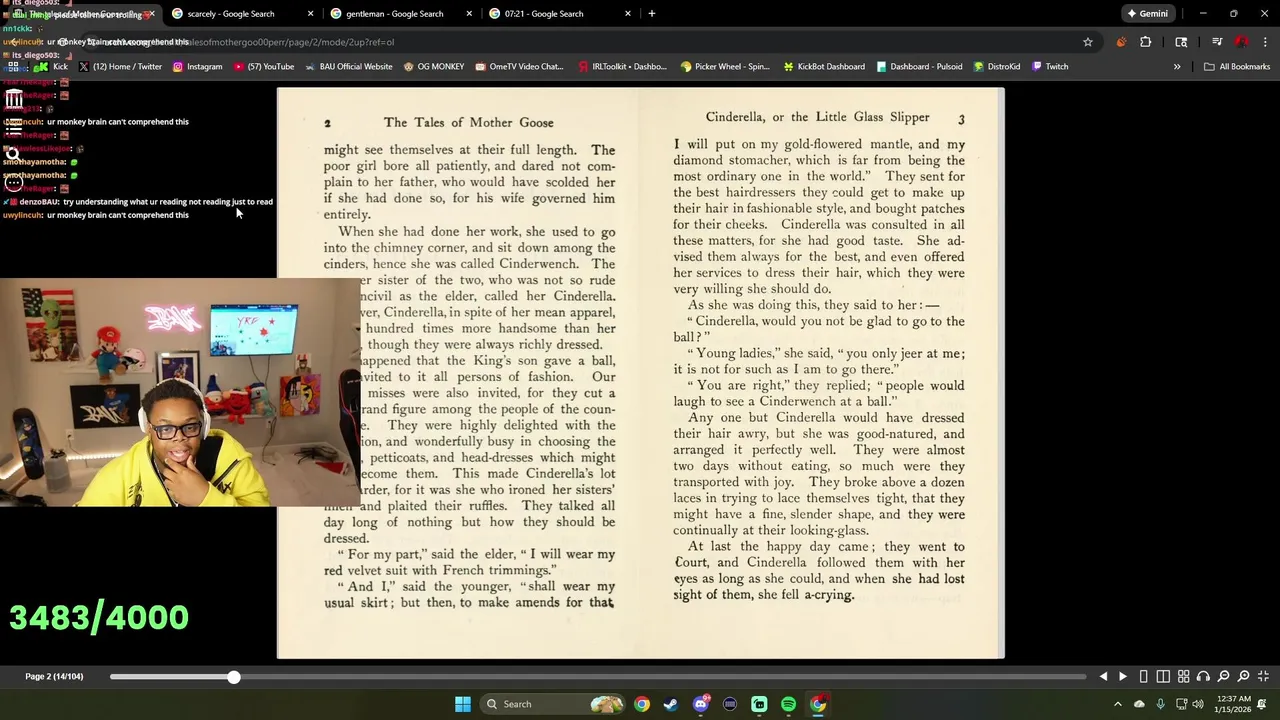Open the volume speaker tray icon
The width and height of the screenshot is (1280, 720).
1198,704
